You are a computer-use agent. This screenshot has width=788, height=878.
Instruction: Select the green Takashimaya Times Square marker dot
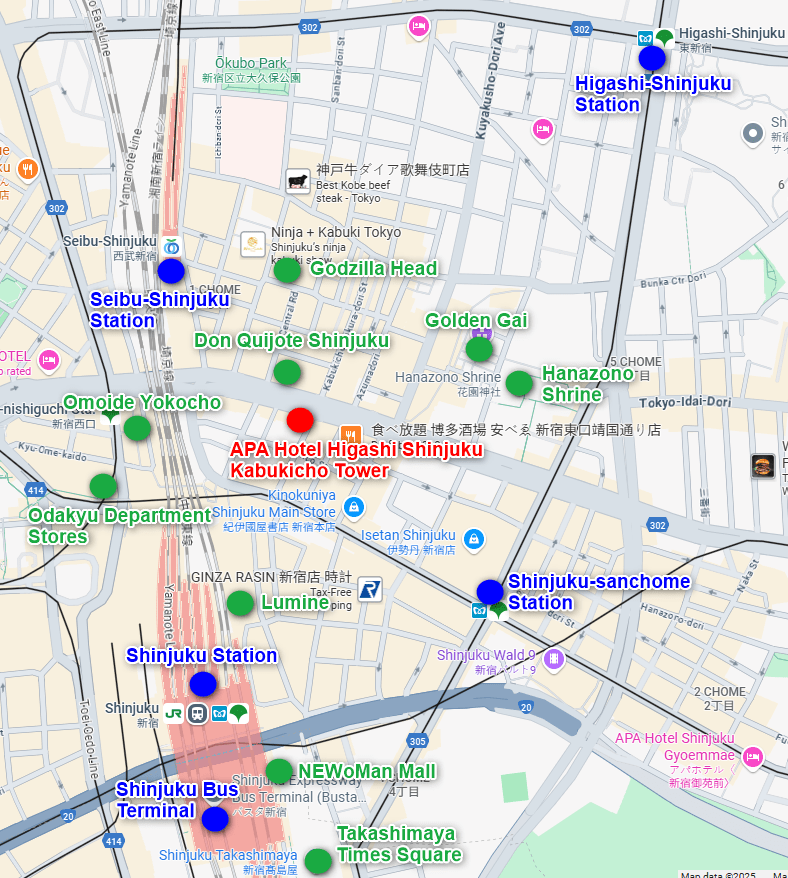pyautogui.click(x=318, y=861)
